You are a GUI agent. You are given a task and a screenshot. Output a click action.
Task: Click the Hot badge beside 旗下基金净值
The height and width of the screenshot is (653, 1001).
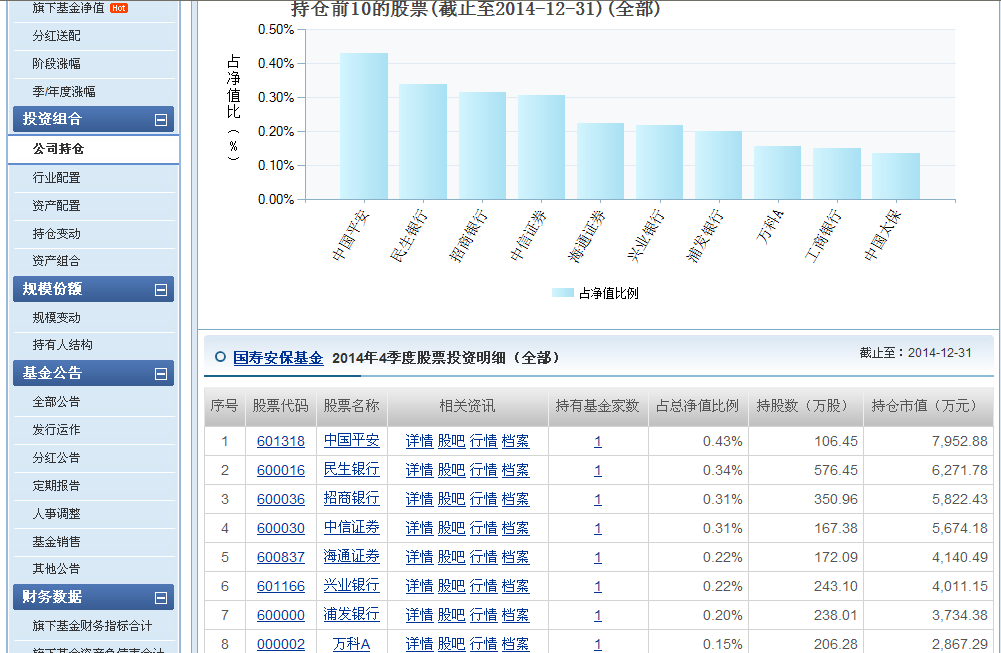pyautogui.click(x=119, y=8)
